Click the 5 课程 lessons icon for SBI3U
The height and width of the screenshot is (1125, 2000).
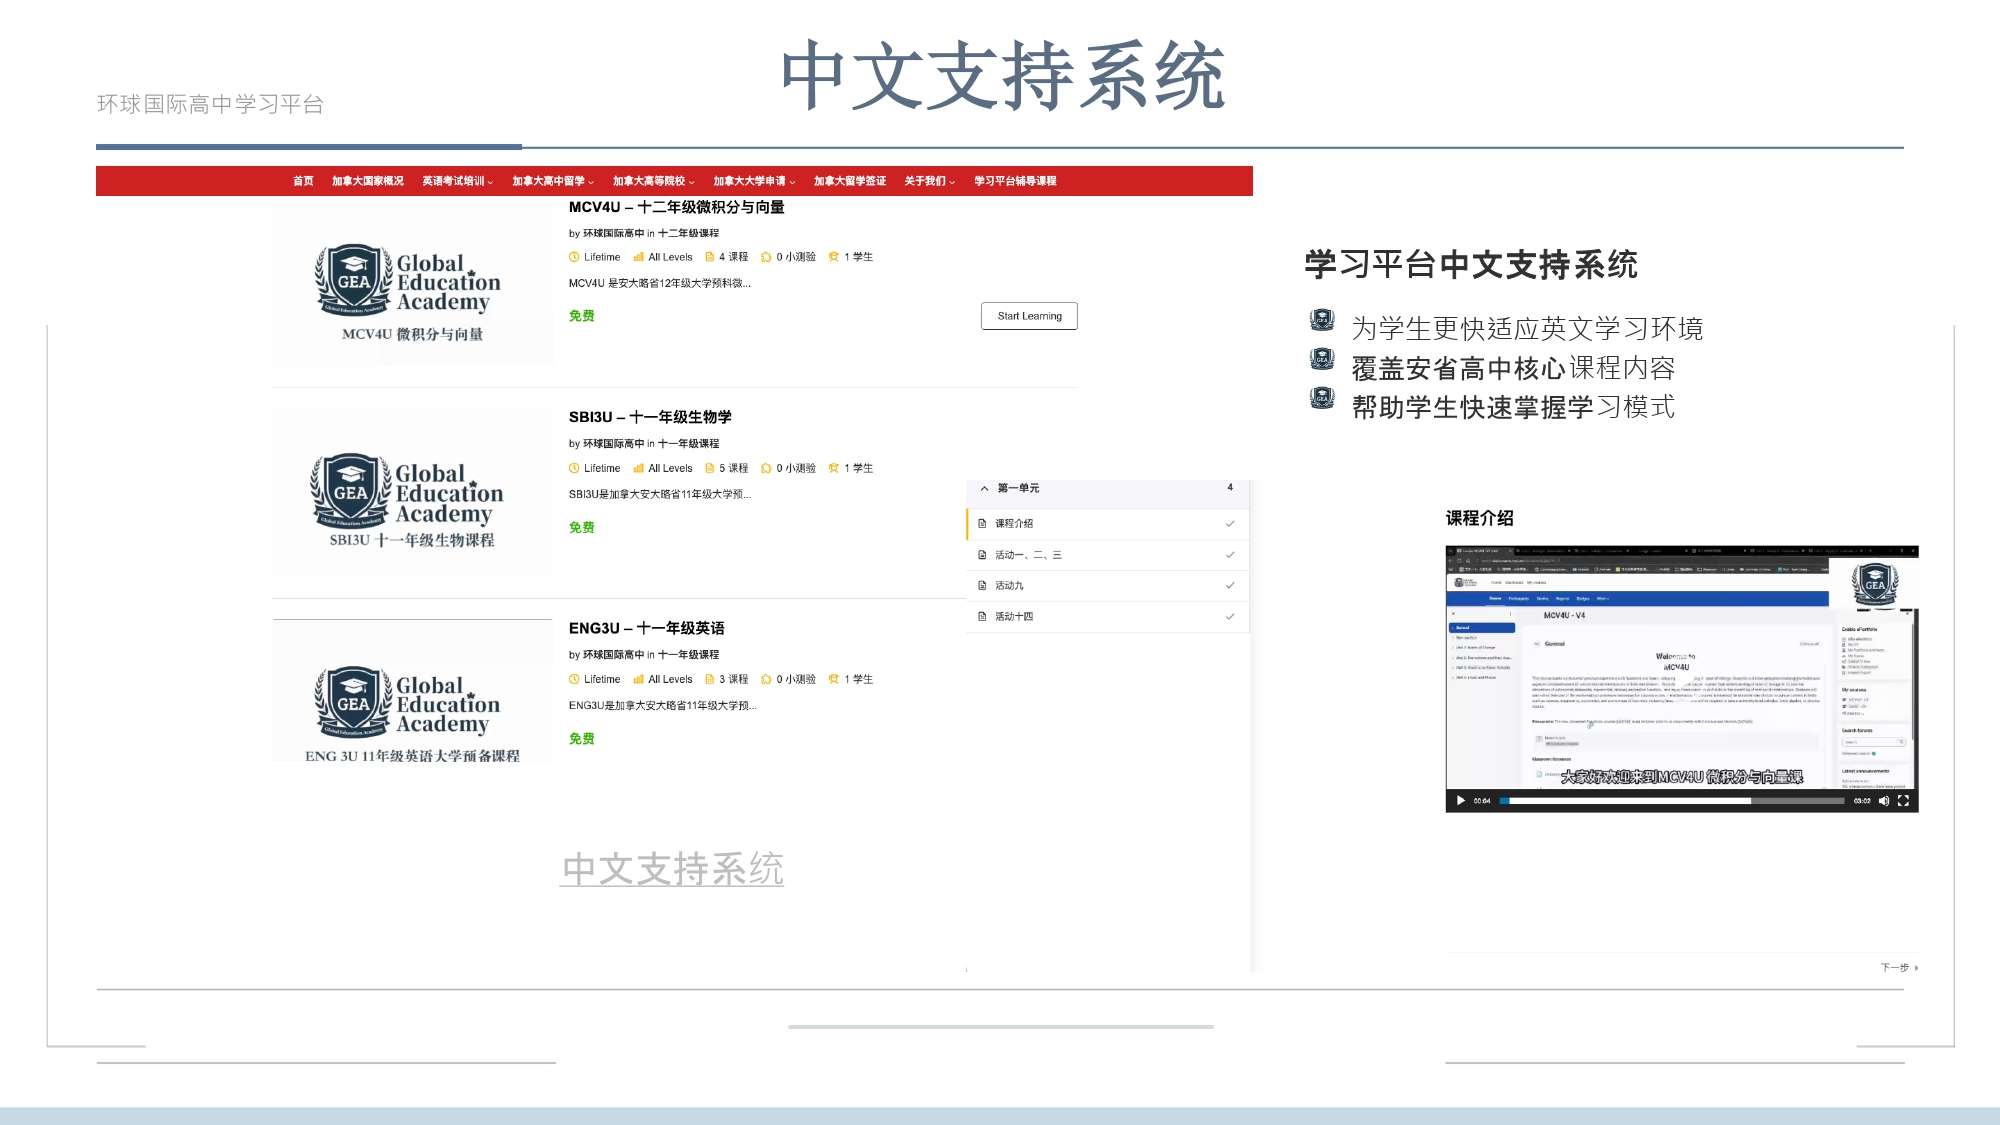tap(709, 468)
